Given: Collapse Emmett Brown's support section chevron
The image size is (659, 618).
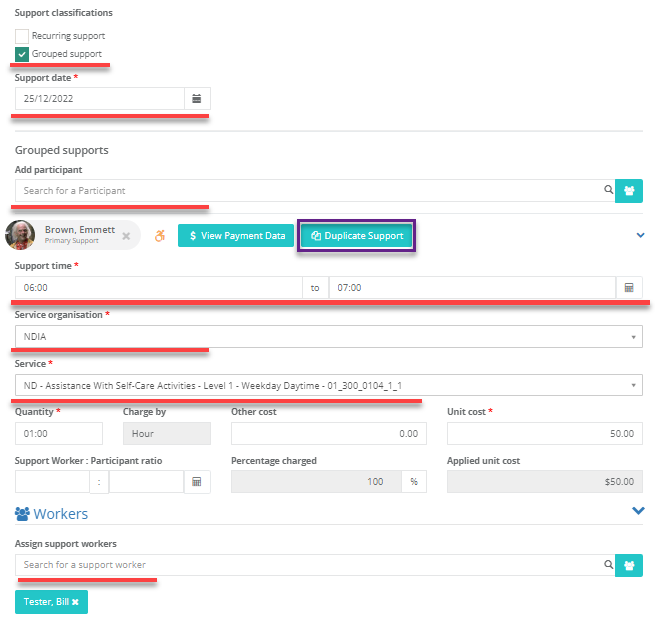Looking at the screenshot, I should 640,235.
